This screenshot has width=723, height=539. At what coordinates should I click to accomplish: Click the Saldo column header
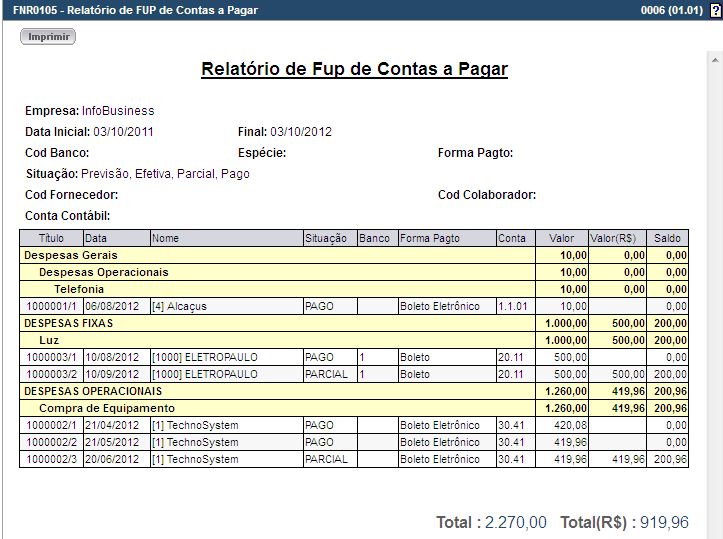tap(667, 239)
